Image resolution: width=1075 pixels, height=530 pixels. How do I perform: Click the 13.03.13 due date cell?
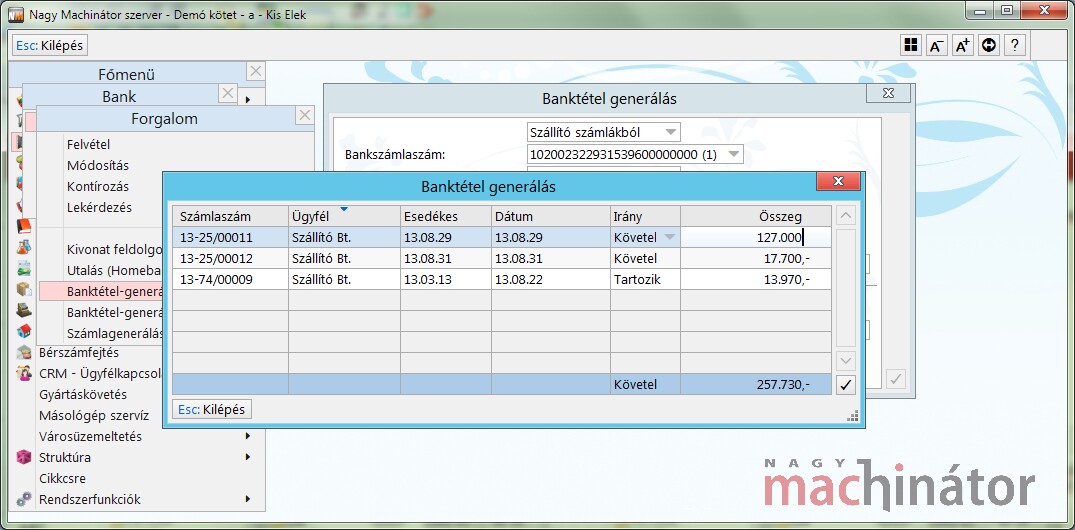pos(446,280)
